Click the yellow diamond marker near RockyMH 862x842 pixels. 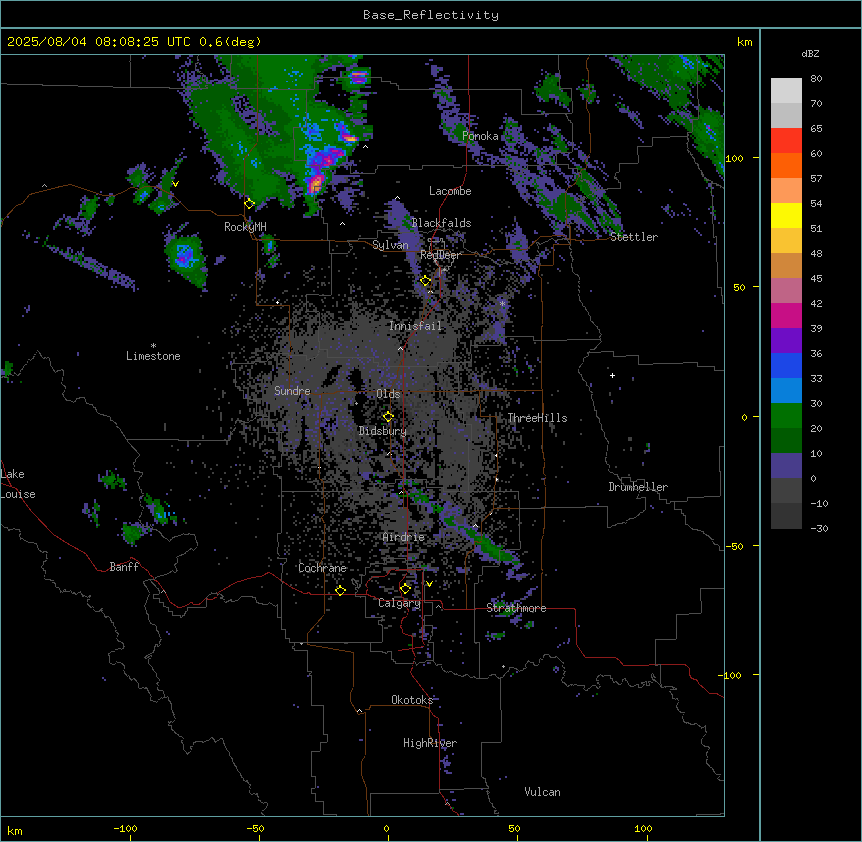[250, 204]
